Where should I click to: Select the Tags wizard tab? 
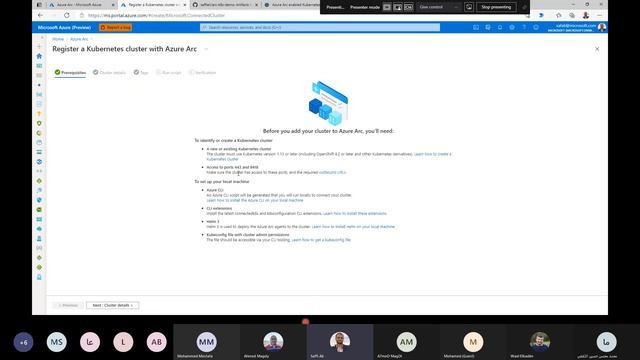(x=141, y=73)
